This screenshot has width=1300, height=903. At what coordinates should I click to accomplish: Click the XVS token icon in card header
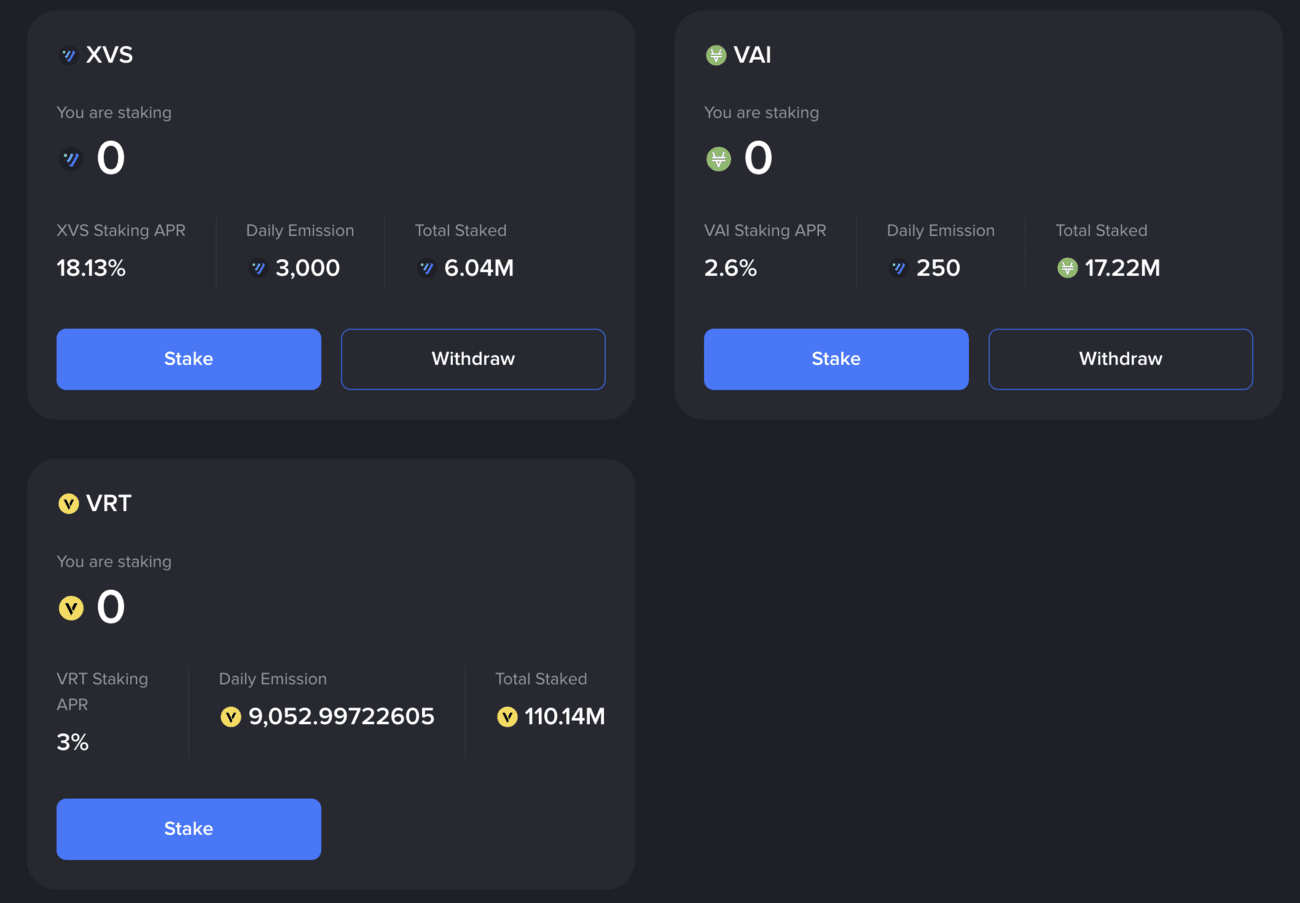68,56
